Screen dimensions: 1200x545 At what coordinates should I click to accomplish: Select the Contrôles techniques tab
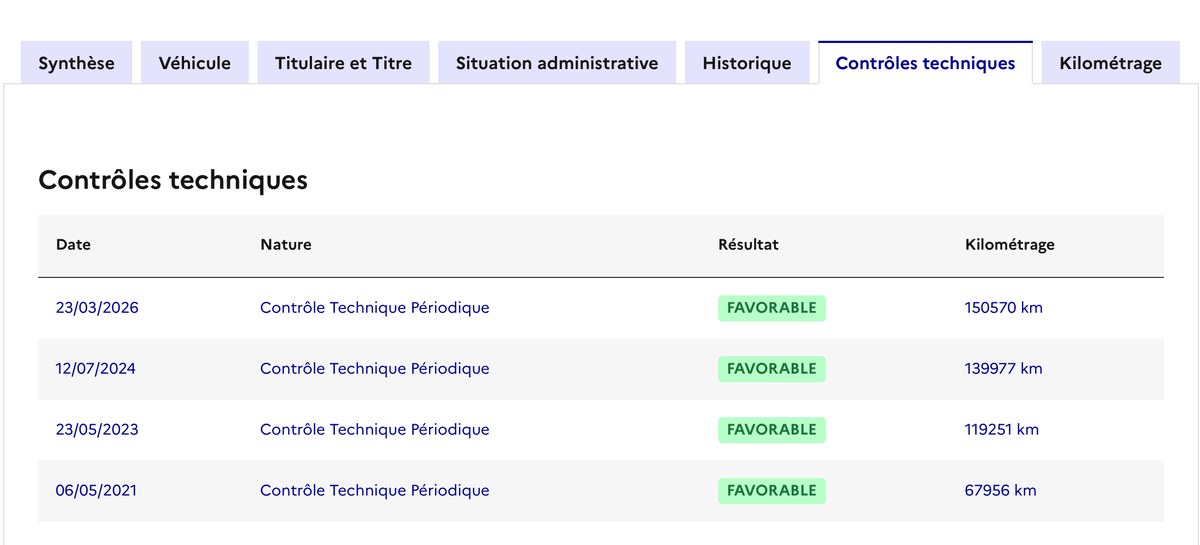pos(925,63)
